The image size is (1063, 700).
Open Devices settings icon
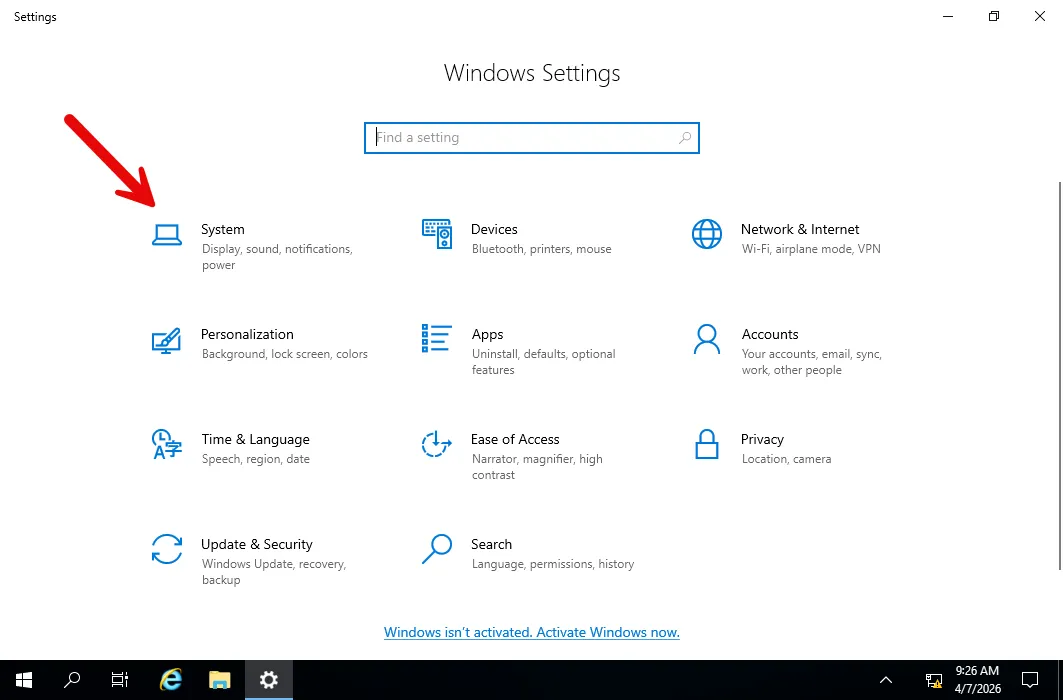(x=437, y=234)
